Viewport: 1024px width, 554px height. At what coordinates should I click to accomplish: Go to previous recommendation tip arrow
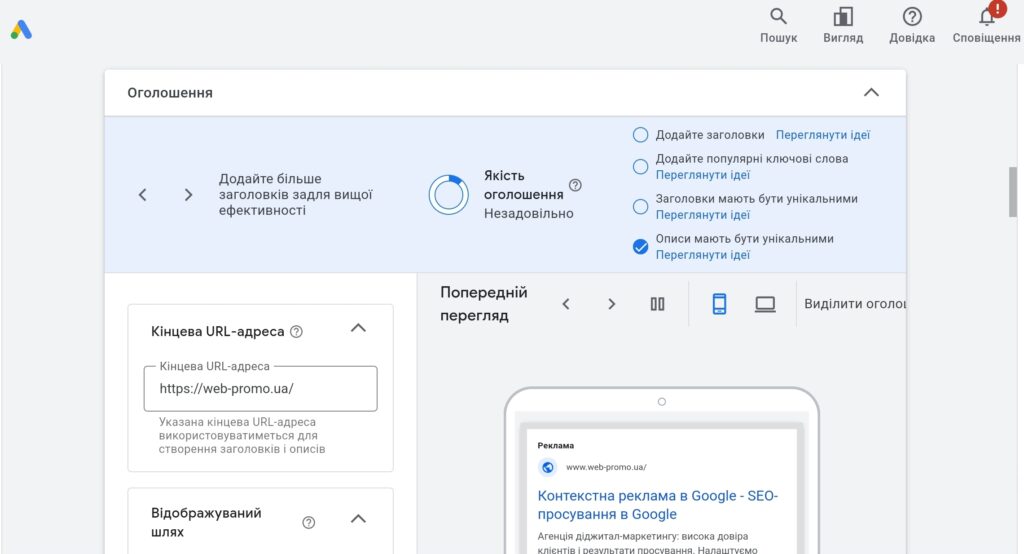coord(142,195)
